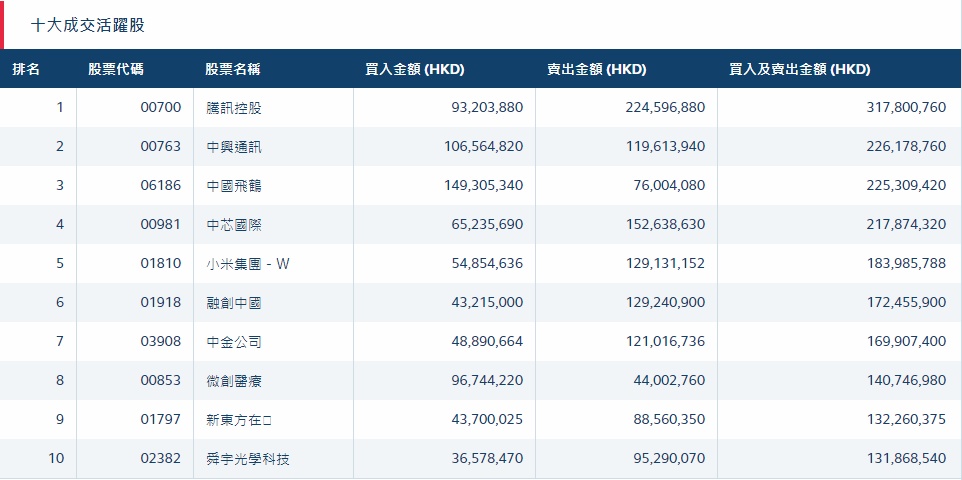This screenshot has height=480, width=962.
Task: Click stock name 中芯國際
Action: [233, 225]
